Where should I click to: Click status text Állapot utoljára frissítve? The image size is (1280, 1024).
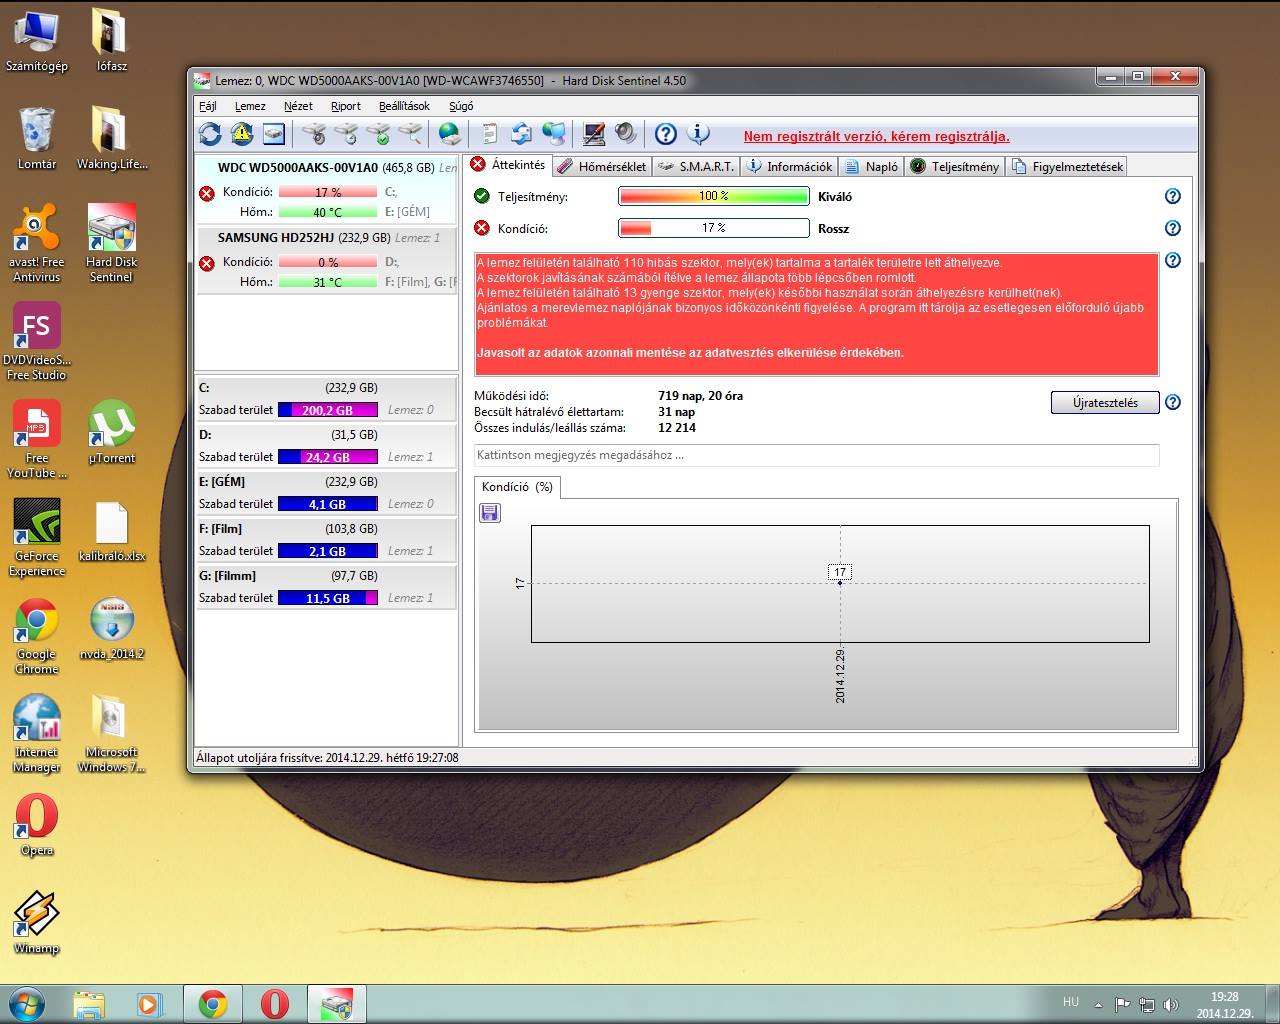[x=327, y=758]
